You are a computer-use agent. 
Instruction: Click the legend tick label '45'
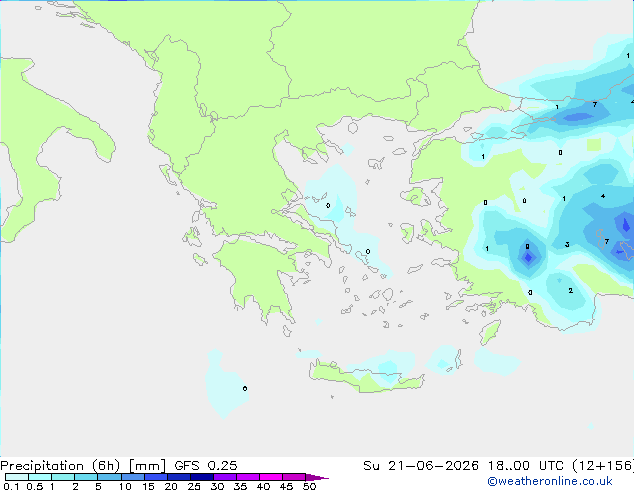pos(286,486)
